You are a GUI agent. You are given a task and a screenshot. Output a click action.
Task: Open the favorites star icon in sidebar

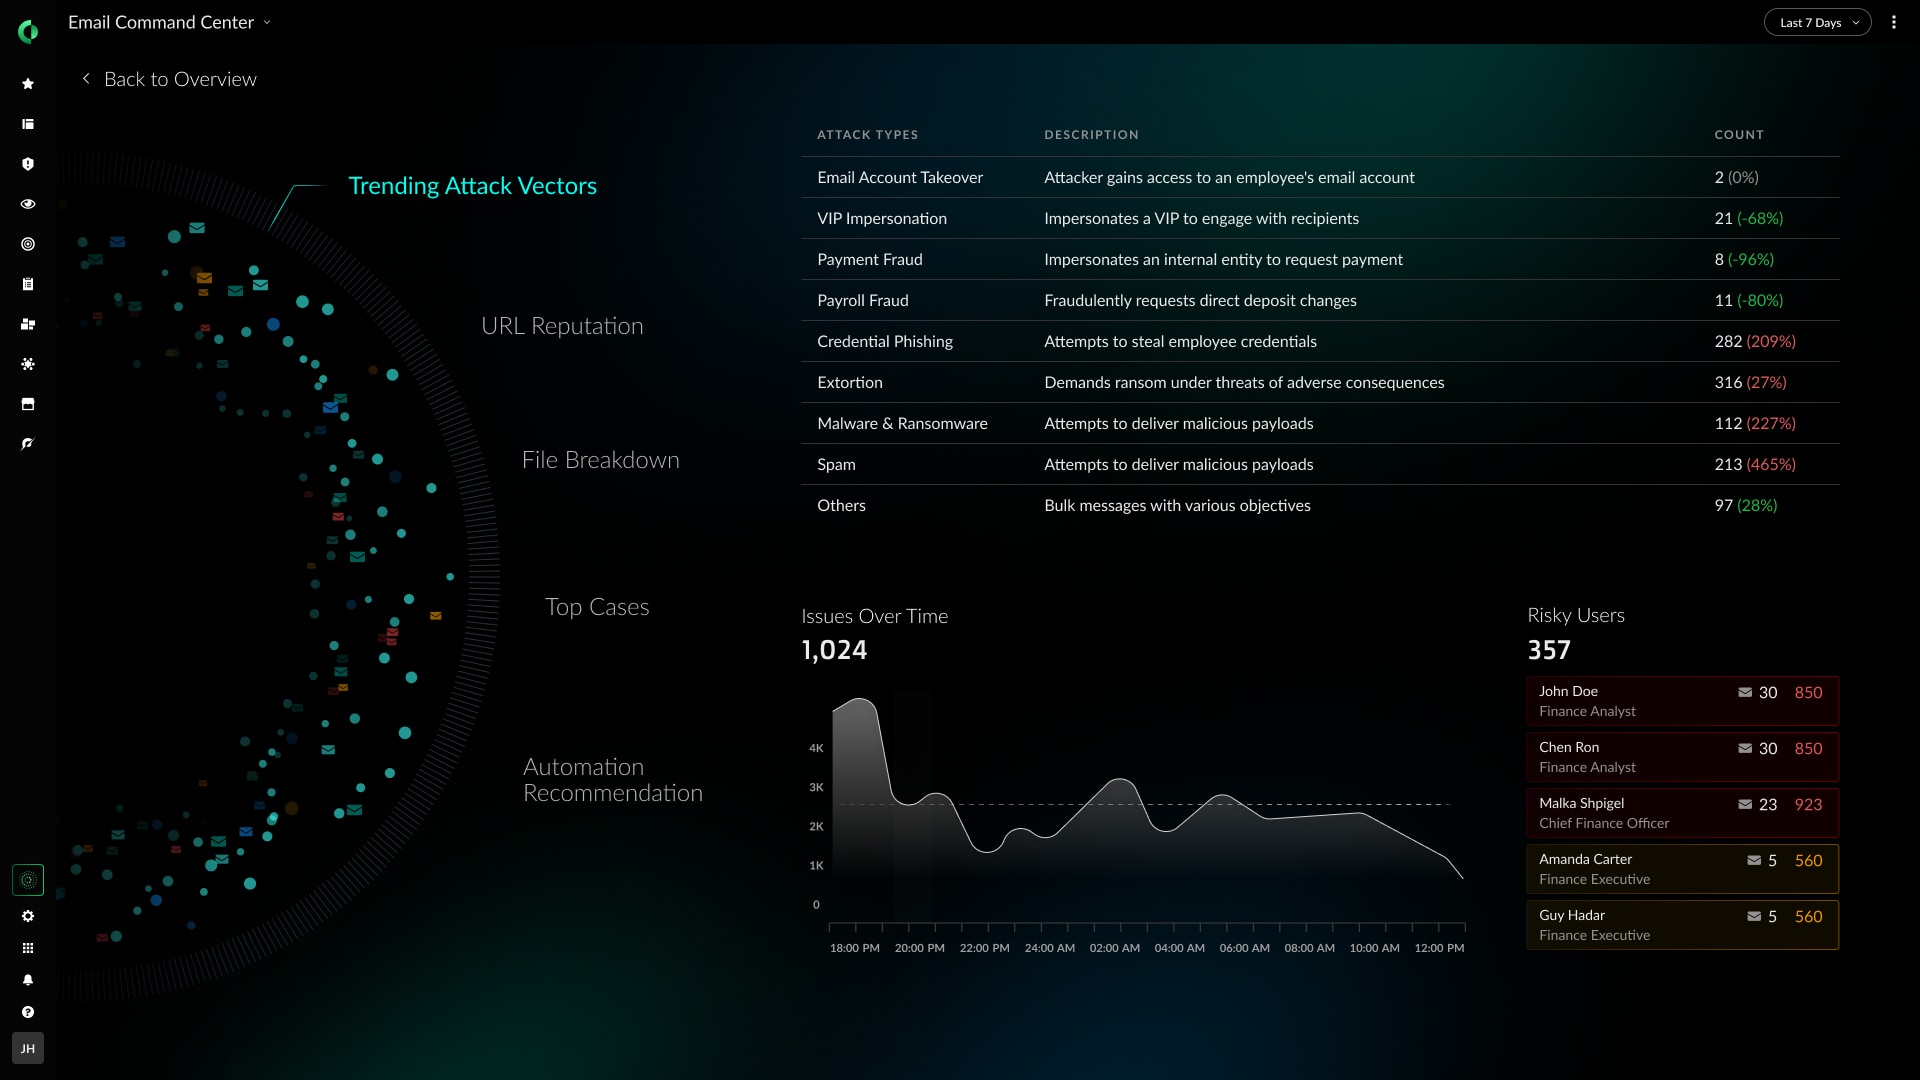click(x=28, y=84)
